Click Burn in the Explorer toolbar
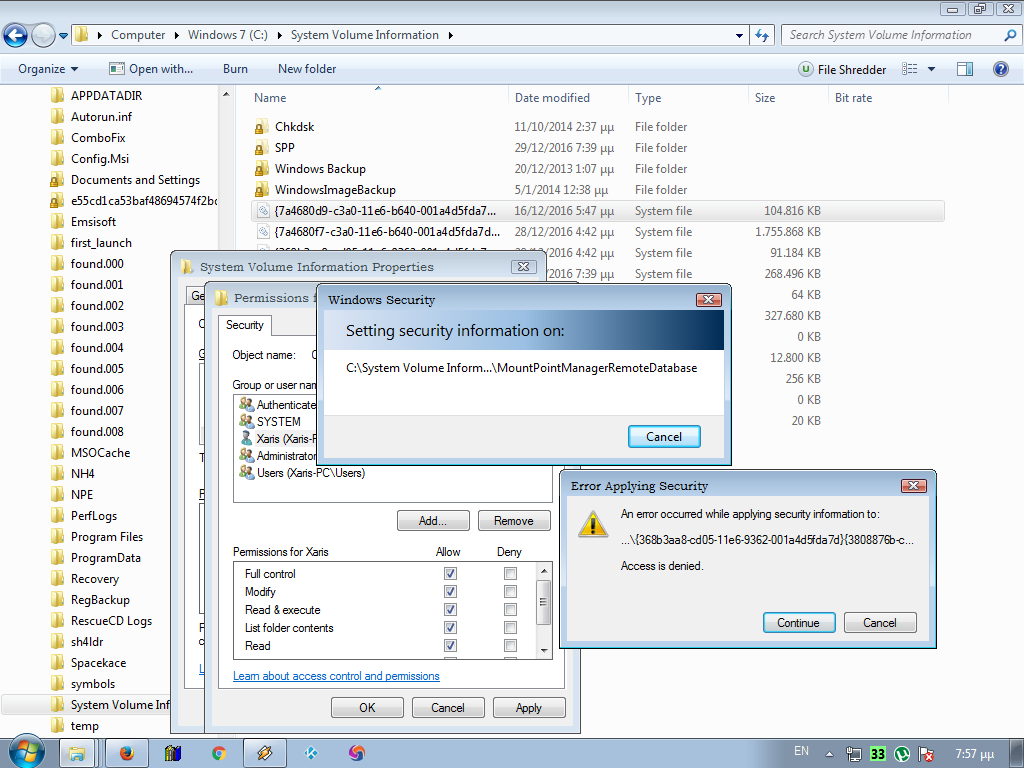The image size is (1024, 768). (235, 69)
